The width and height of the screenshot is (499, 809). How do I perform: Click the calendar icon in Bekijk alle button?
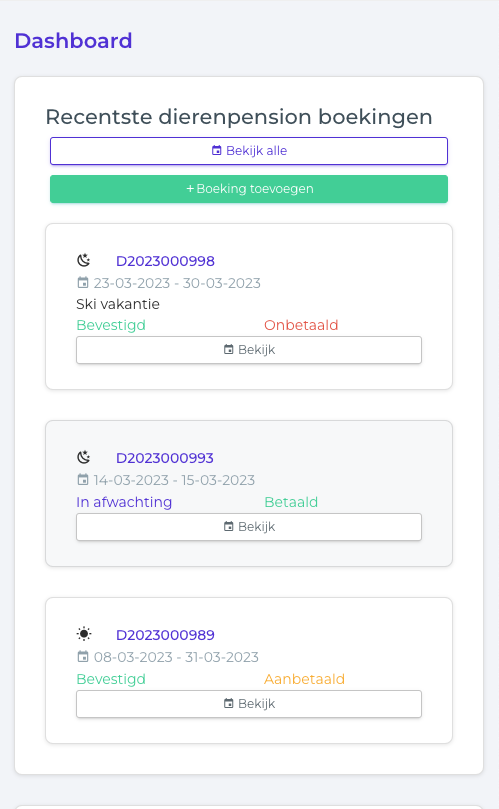(217, 150)
